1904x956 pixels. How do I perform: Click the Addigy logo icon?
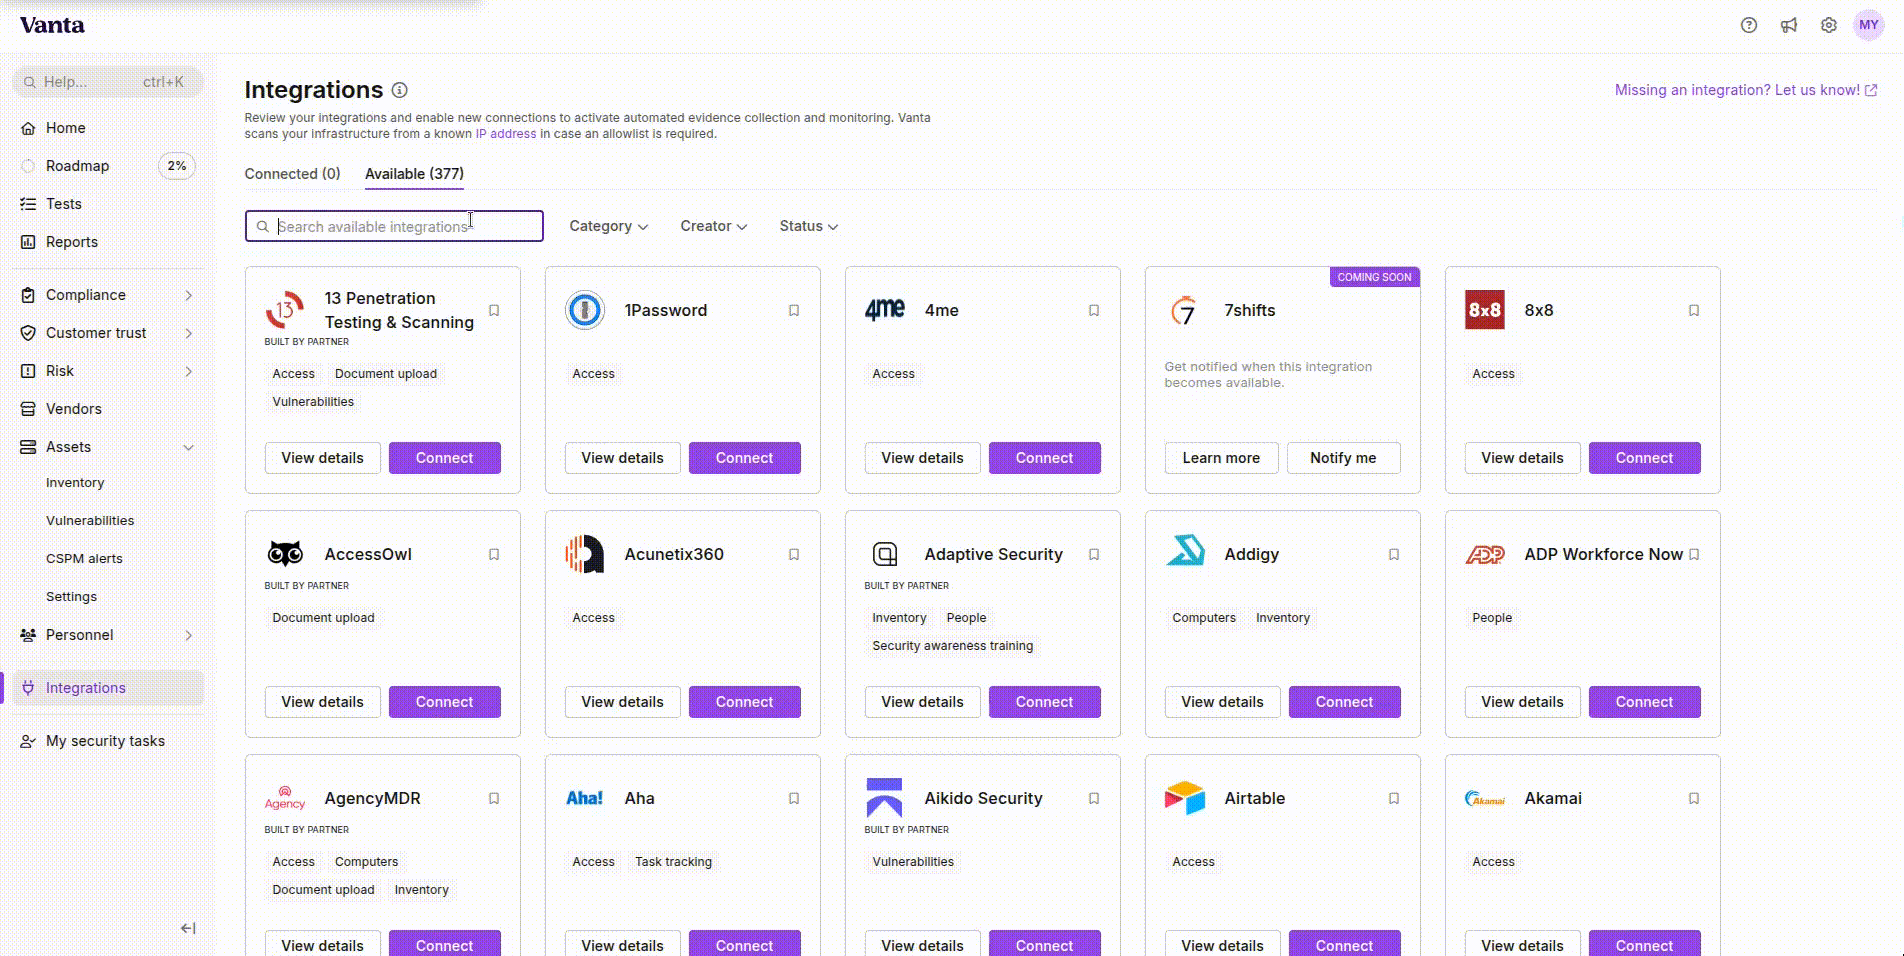(1185, 551)
